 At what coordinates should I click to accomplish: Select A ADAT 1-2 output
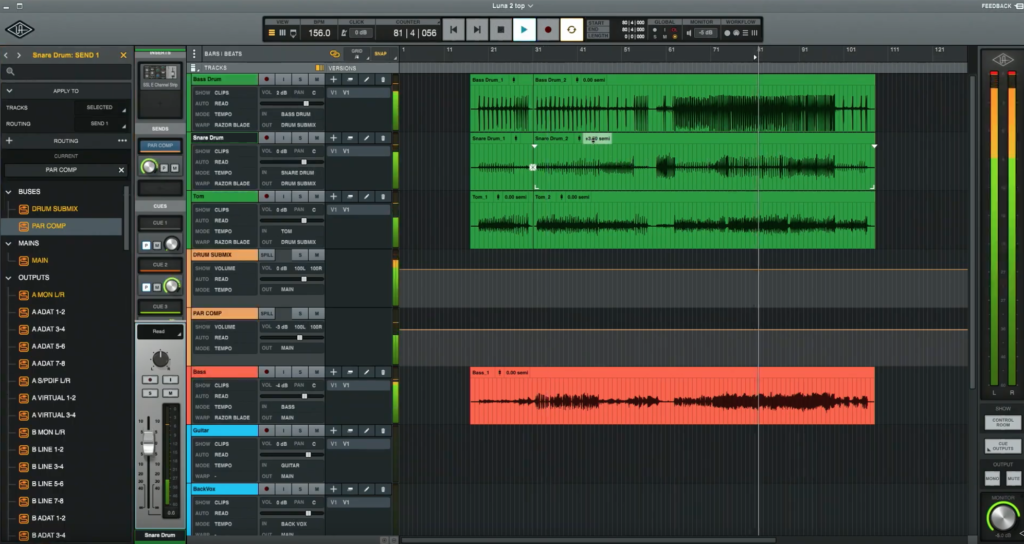click(48, 312)
